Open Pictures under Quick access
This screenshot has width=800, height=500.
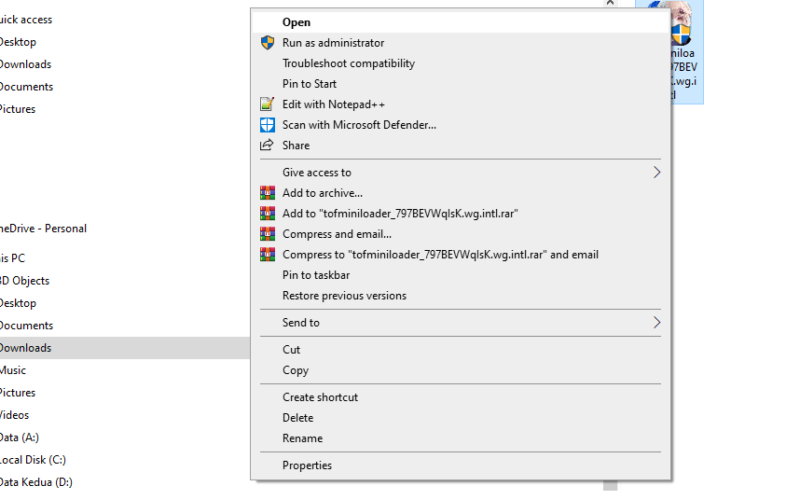[17, 109]
